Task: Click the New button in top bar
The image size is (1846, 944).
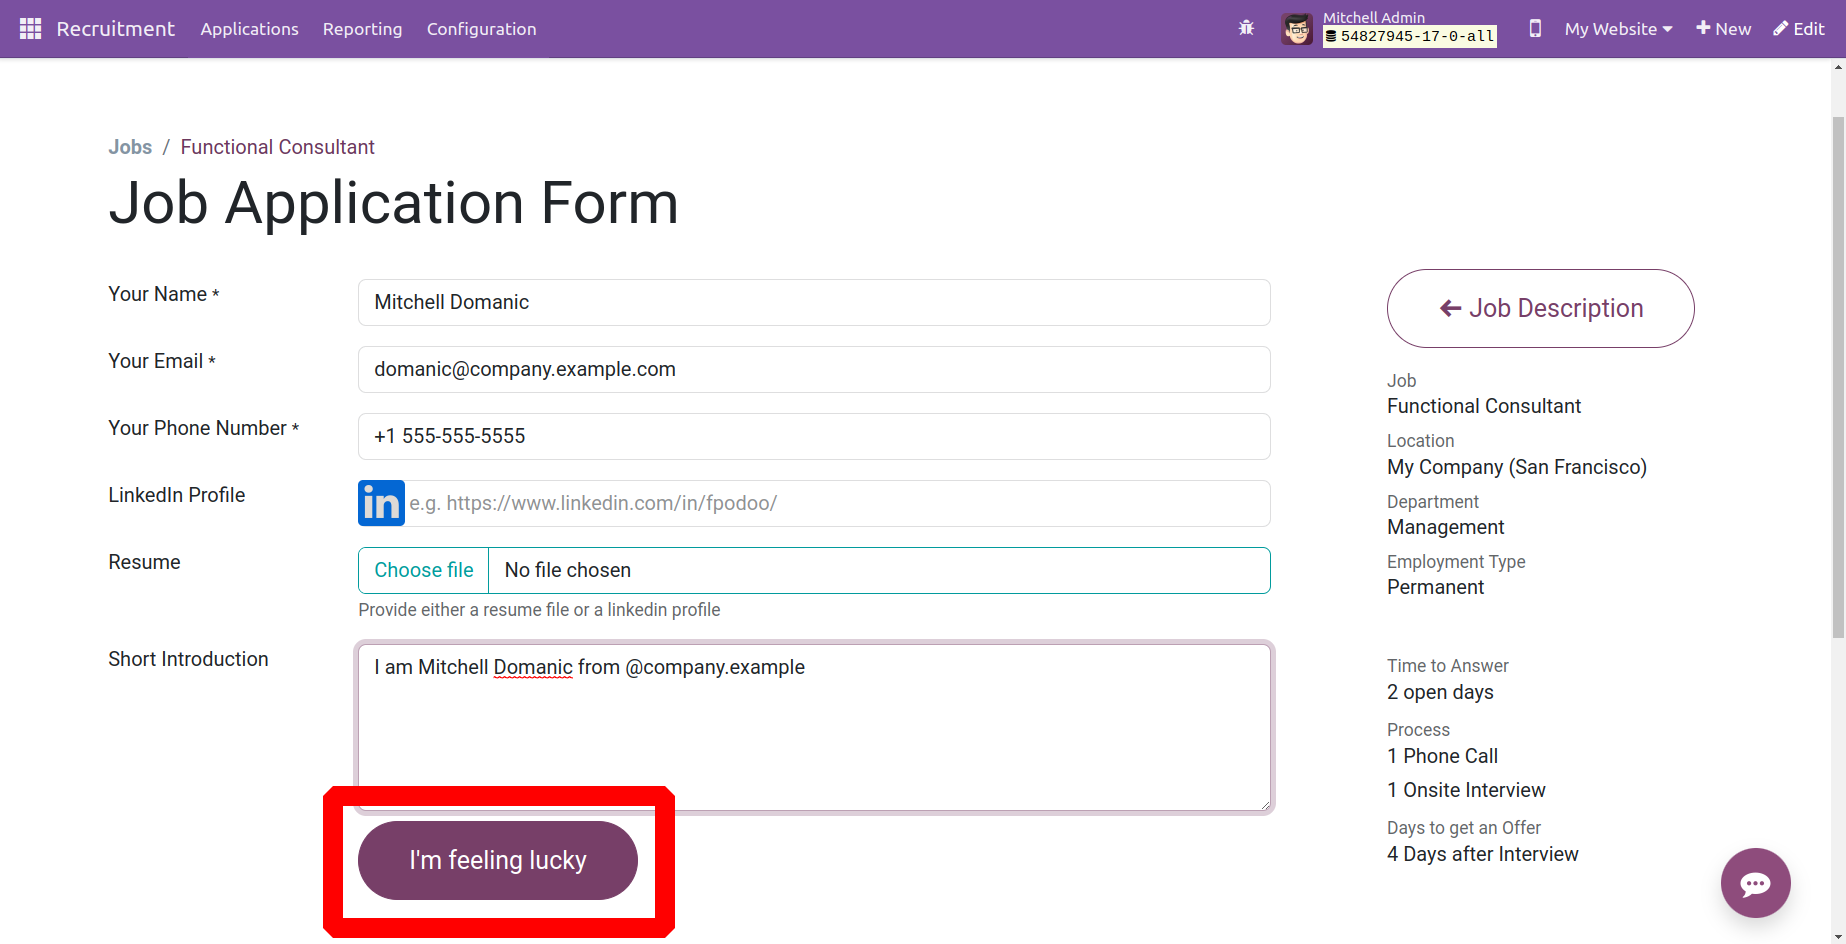Action: point(1723,29)
